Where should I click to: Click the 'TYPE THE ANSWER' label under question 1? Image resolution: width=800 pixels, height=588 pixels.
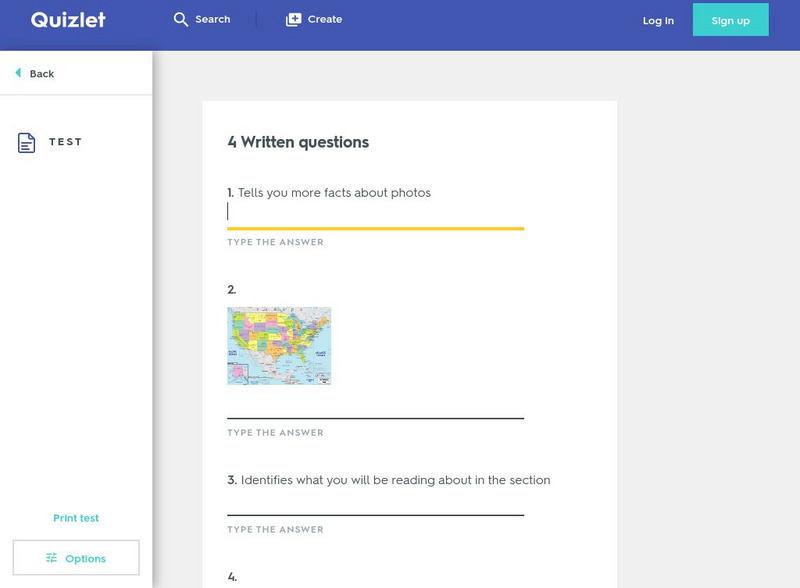[276, 242]
